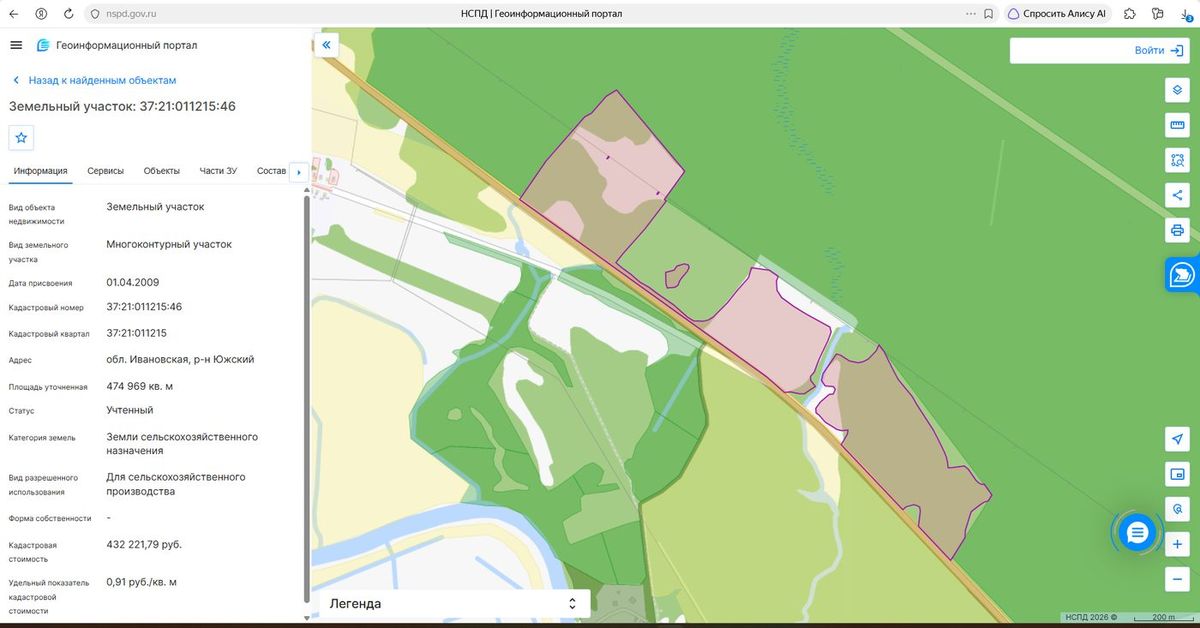This screenshot has width=1200, height=628.
Task: Zoom in on the map
Action: (x=1178, y=545)
